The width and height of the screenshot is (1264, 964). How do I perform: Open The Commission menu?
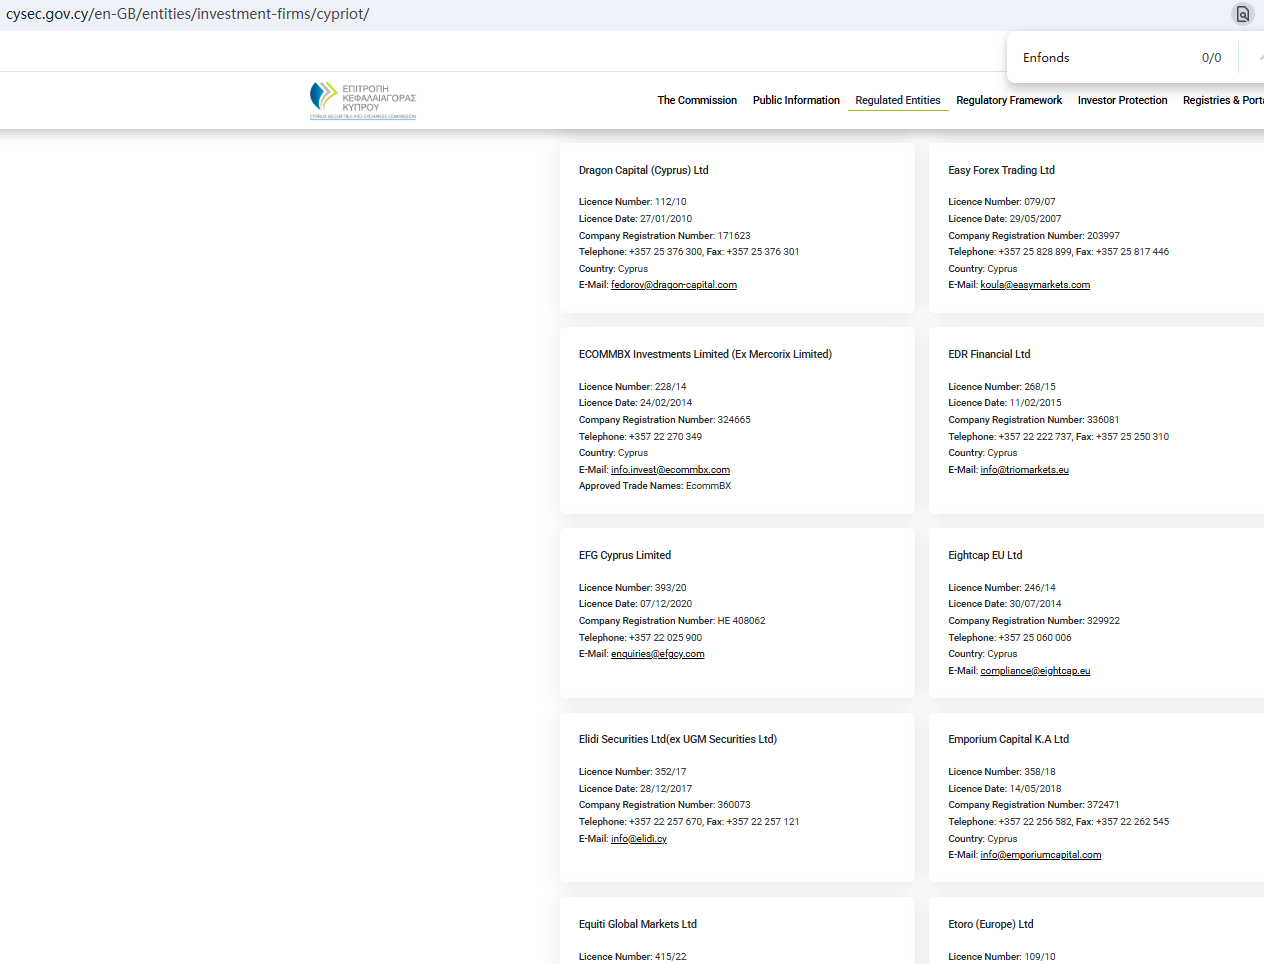click(x=697, y=100)
